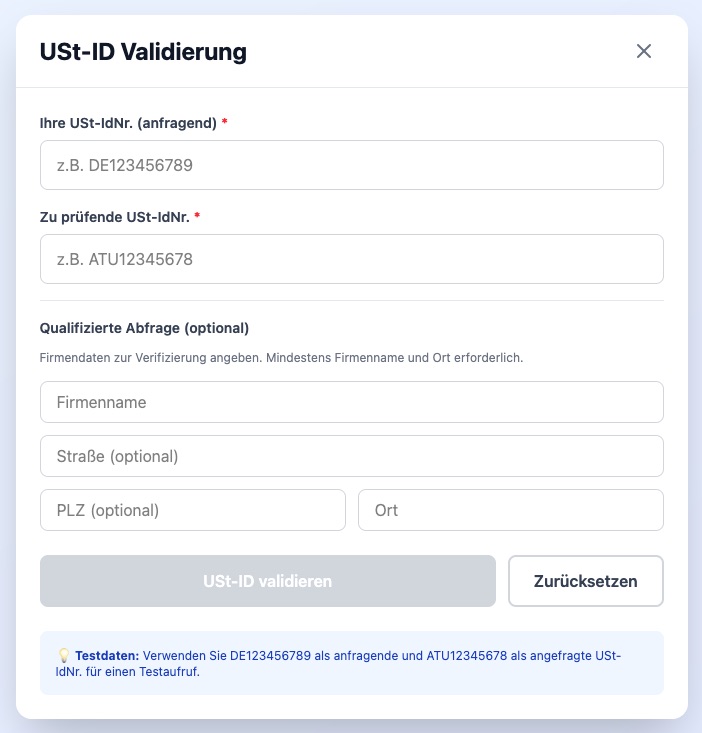Click the Ihre USt-IdNr. (anfragend) label
Image resolution: width=702 pixels, height=733 pixels.
pos(128,123)
